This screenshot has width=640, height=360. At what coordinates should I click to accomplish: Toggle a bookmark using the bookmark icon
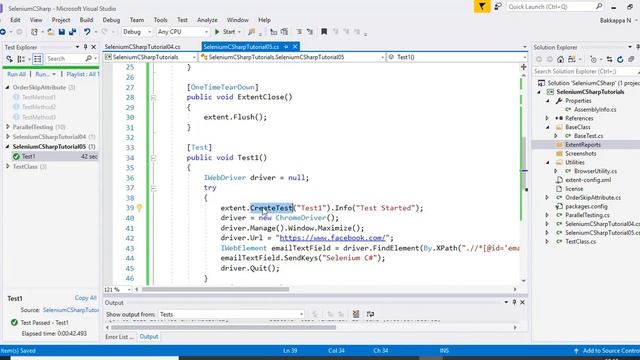(x=324, y=32)
